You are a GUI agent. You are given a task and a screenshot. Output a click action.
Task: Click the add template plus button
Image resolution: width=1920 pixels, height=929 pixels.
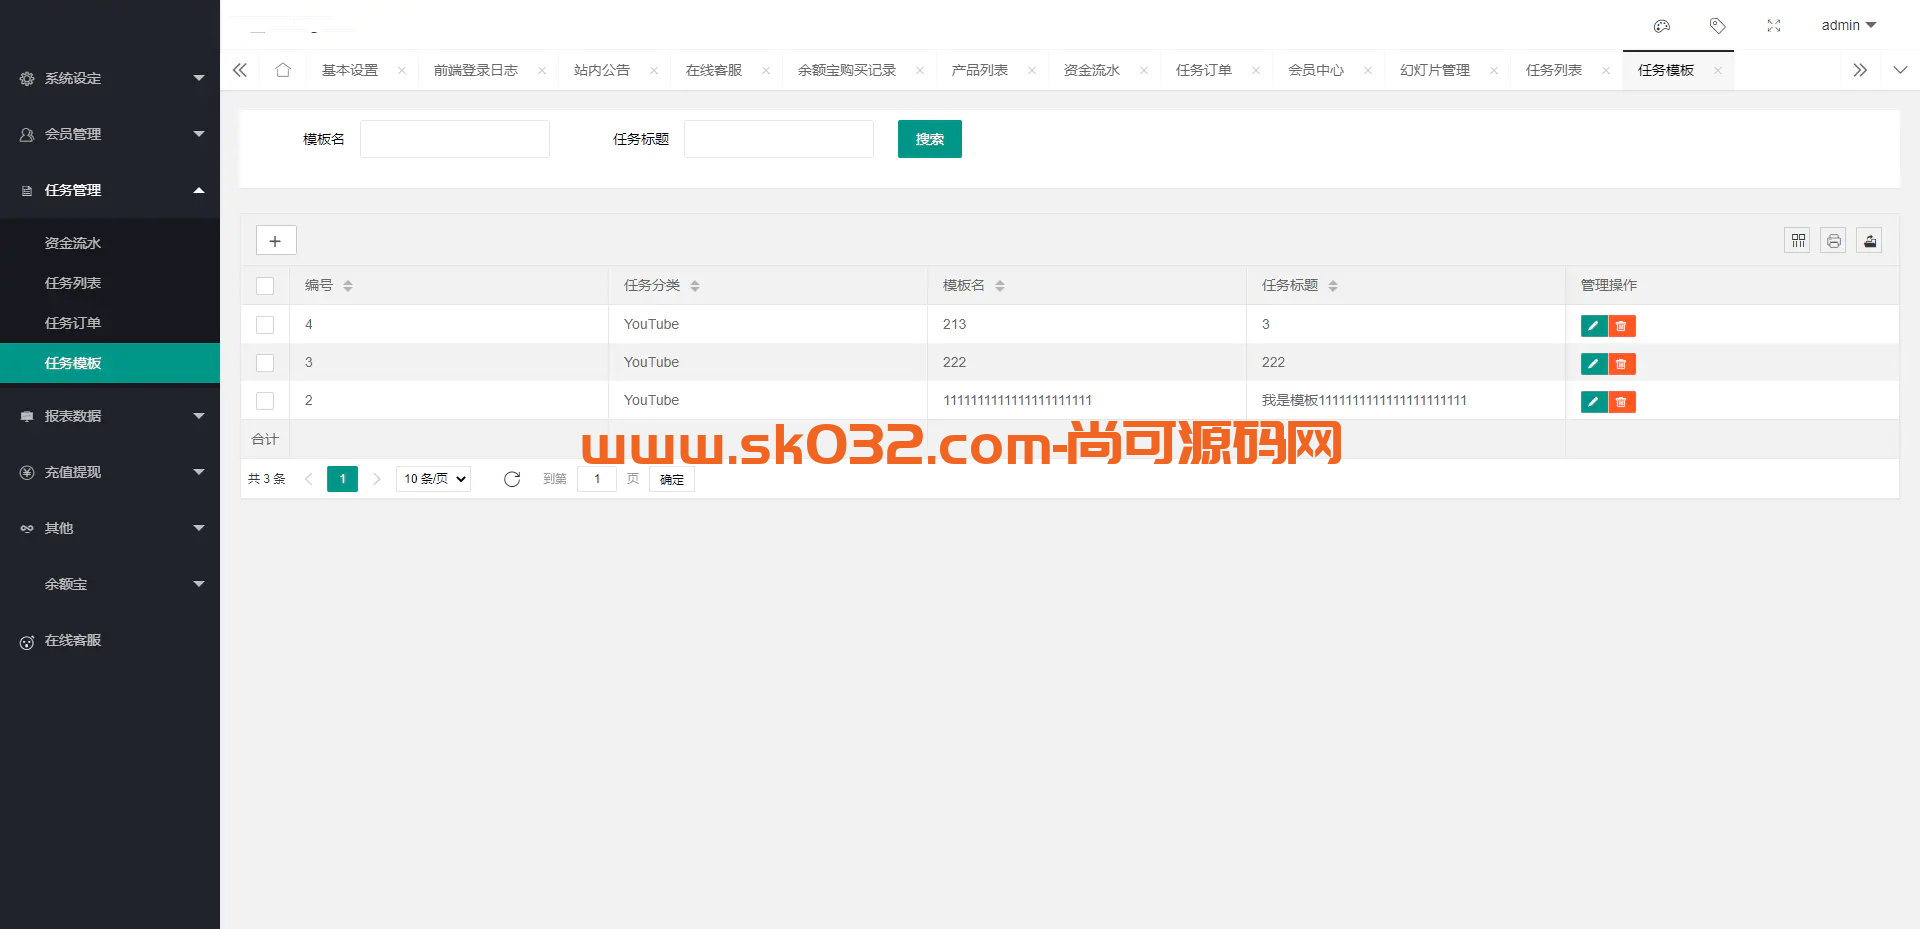(276, 241)
